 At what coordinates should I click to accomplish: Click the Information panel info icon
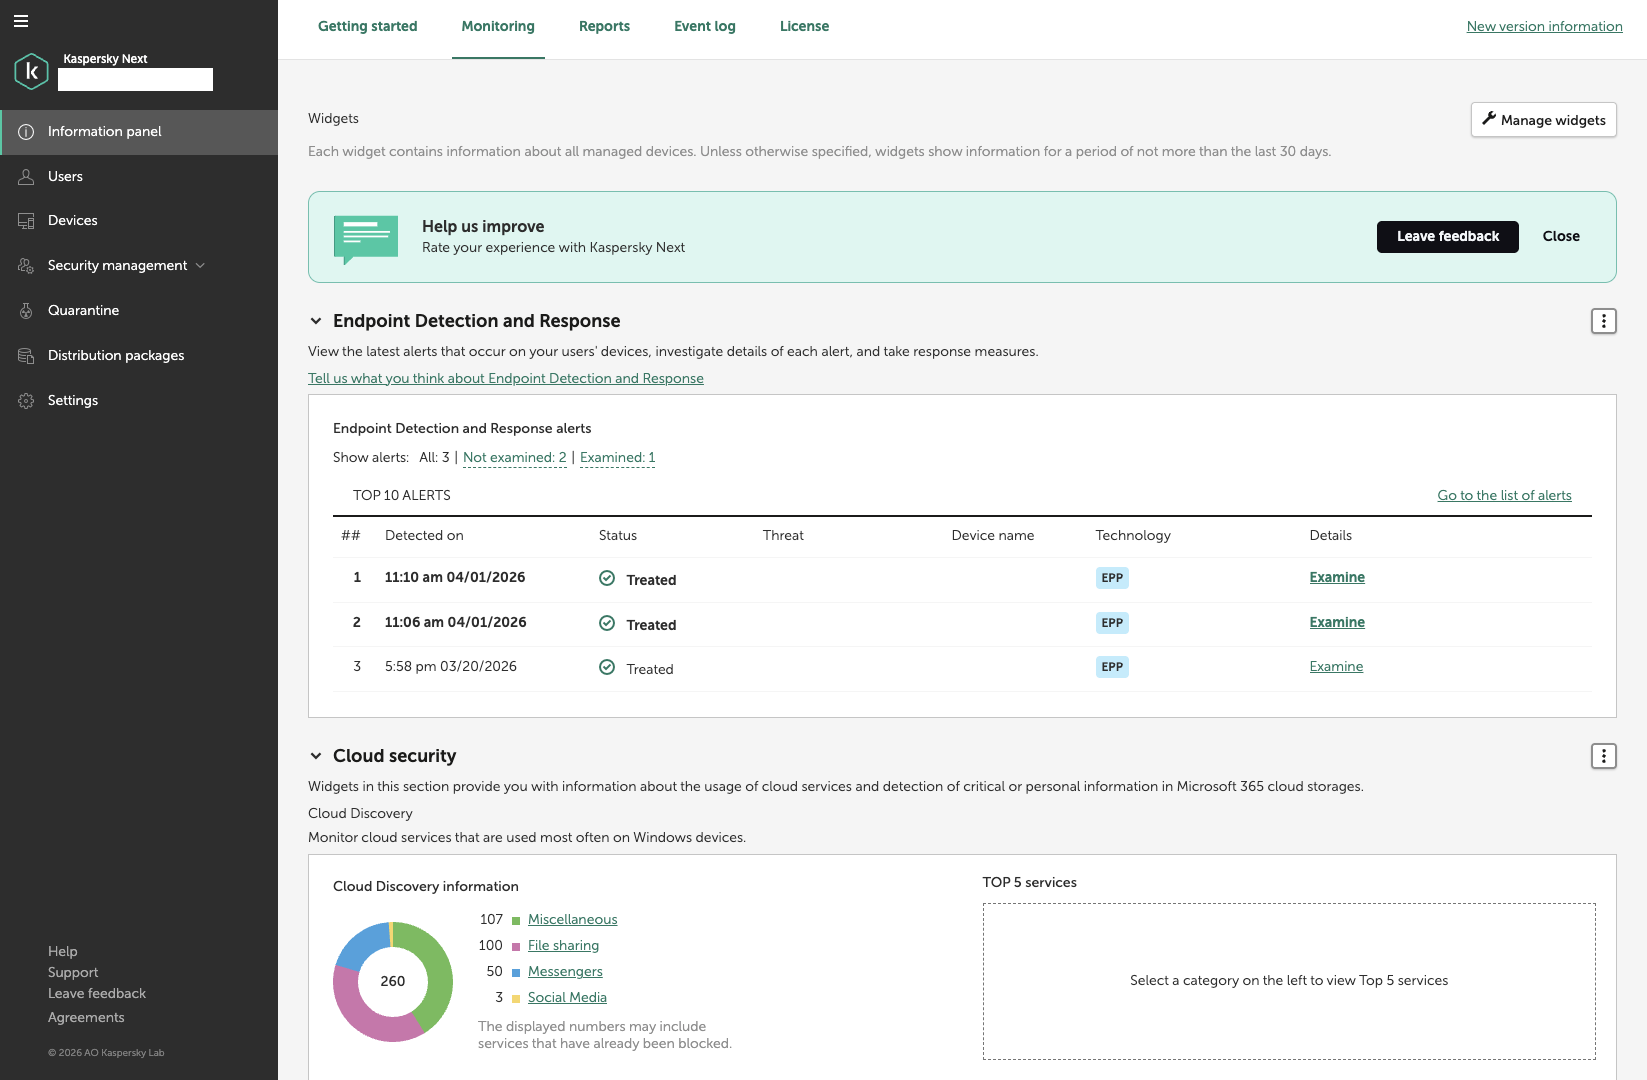[x=26, y=132]
